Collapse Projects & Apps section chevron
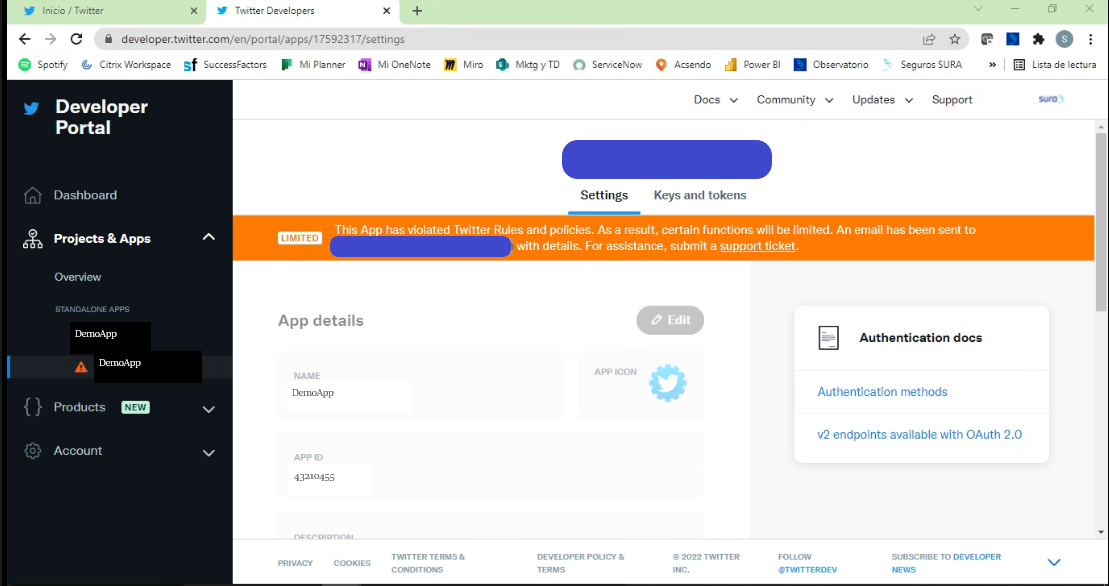 point(209,237)
